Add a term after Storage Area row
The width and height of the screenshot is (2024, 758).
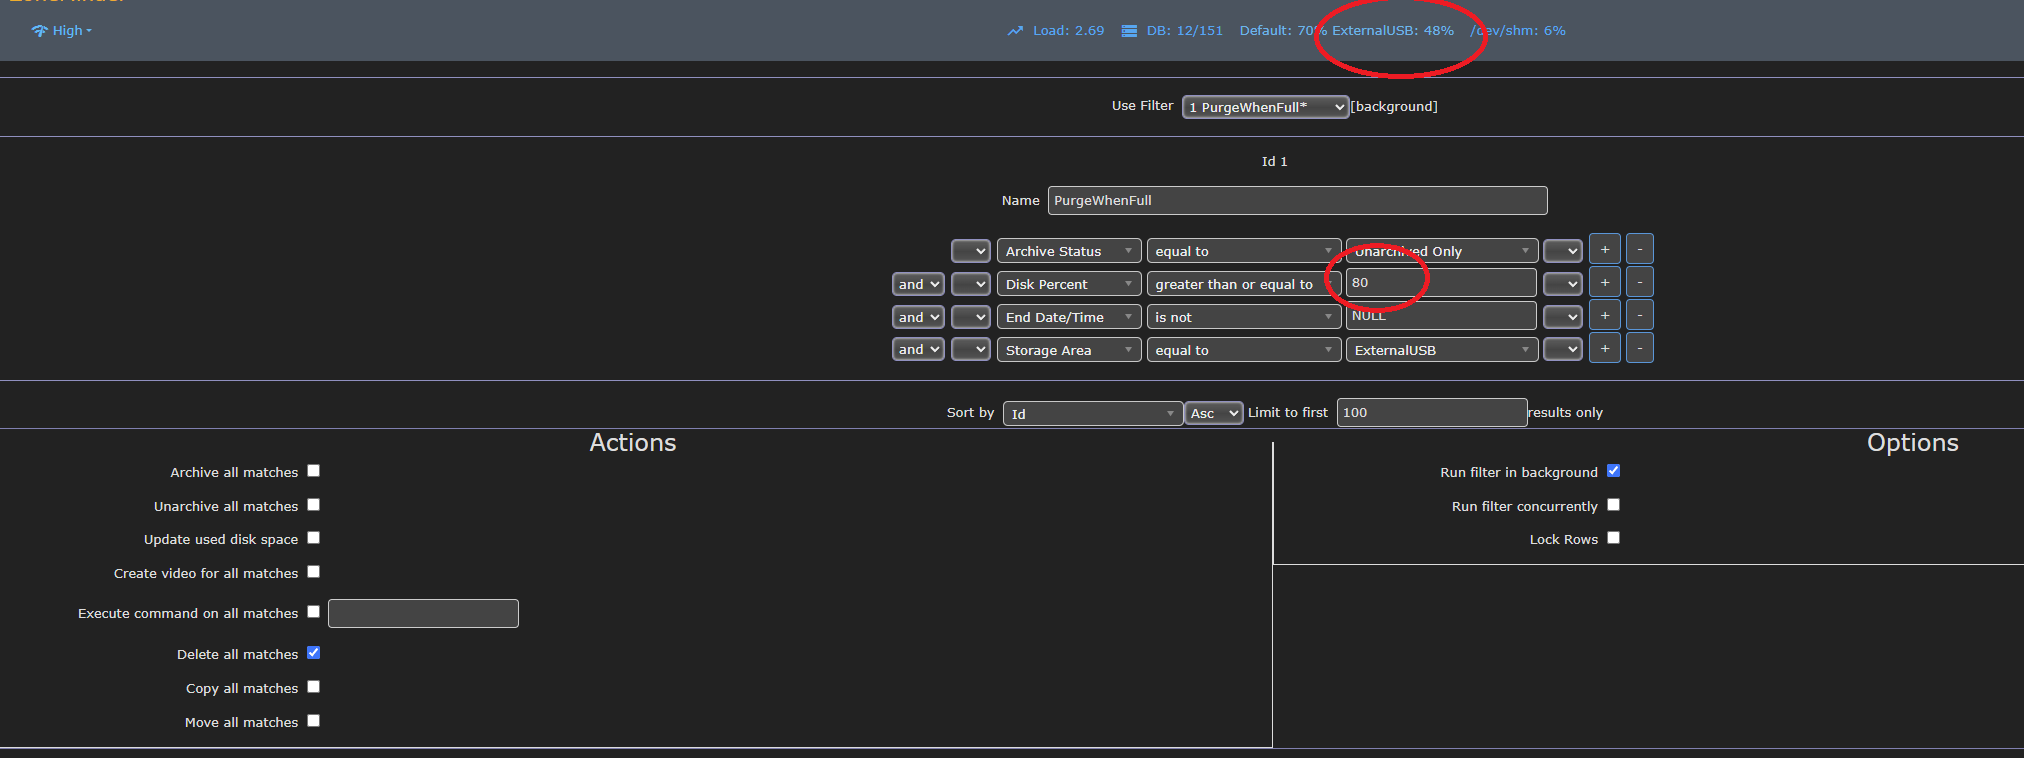click(1604, 348)
